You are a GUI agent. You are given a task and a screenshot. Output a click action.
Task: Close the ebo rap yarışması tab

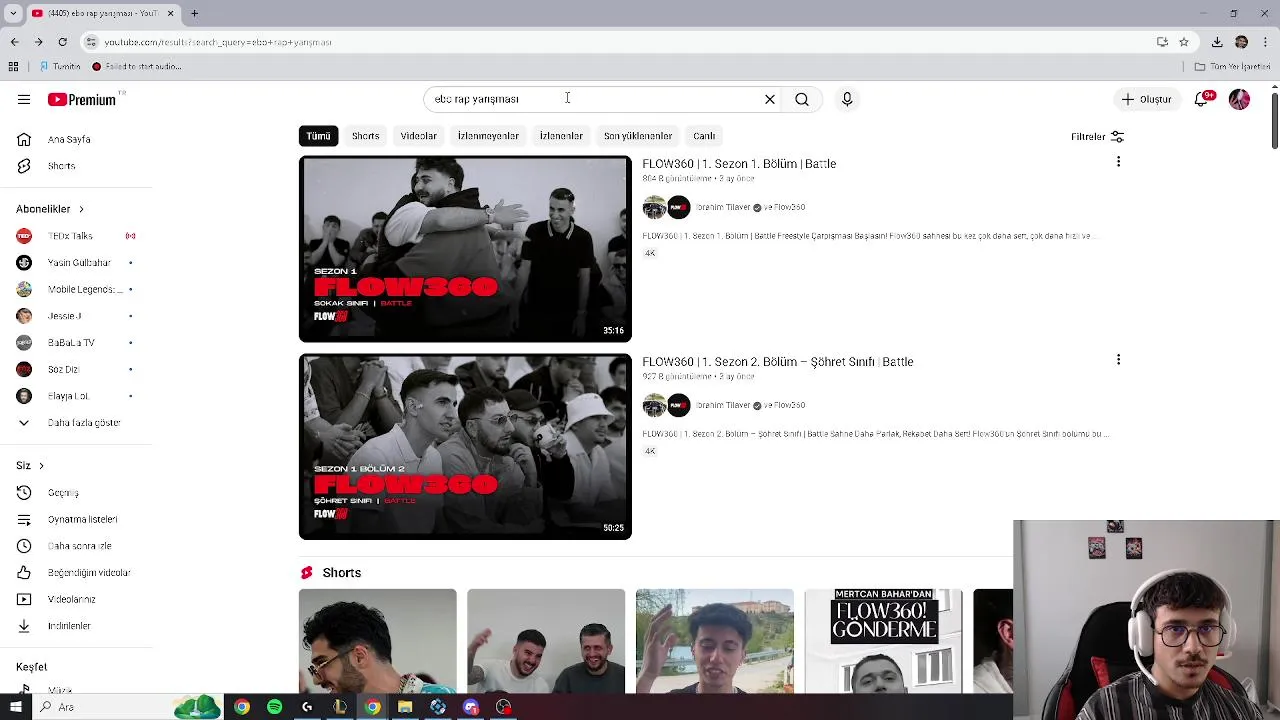(170, 13)
